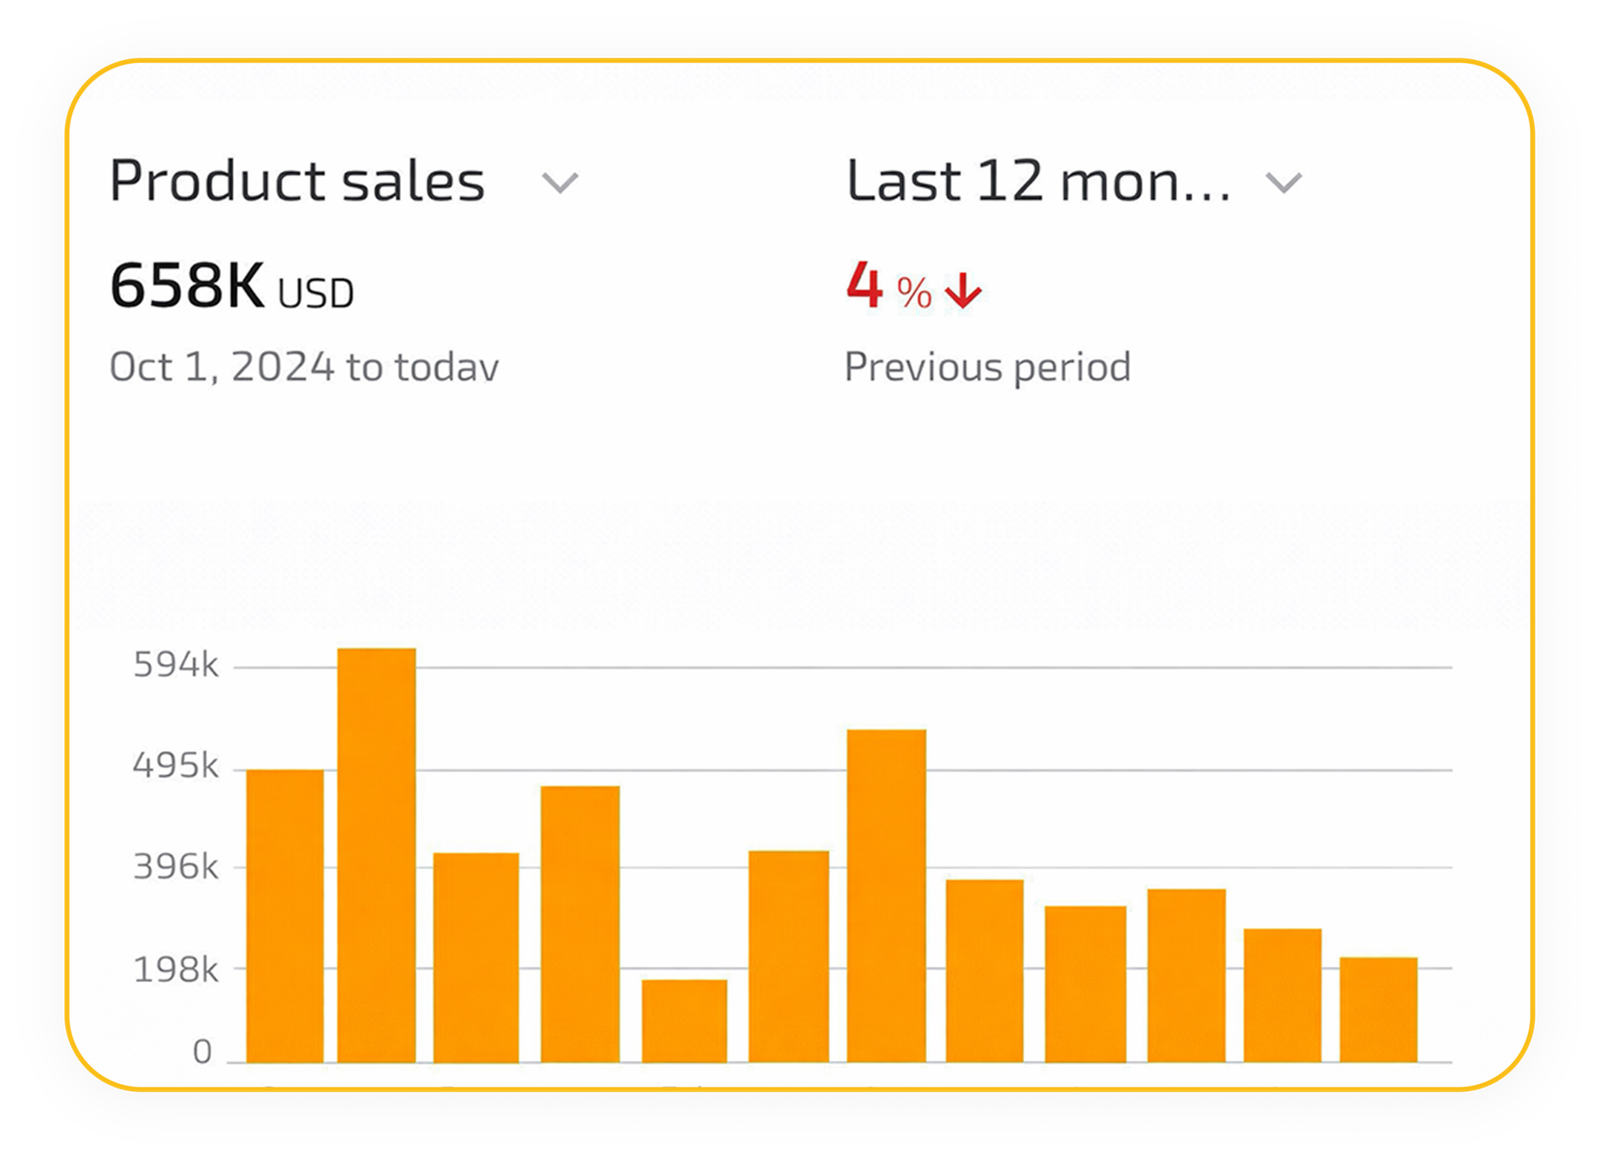Click the red 4 % change indicator
The height and width of the screenshot is (1163, 1600).
click(888, 288)
